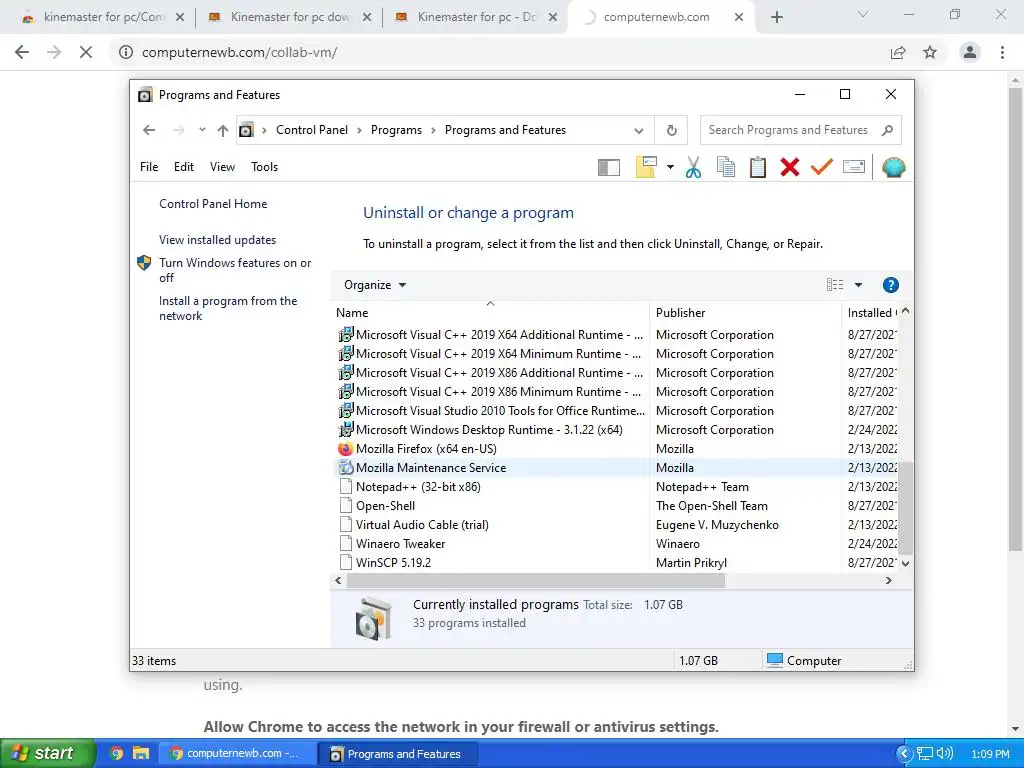This screenshot has width=1024, height=768.
Task: Expand the address bar history dropdown
Action: pos(639,131)
